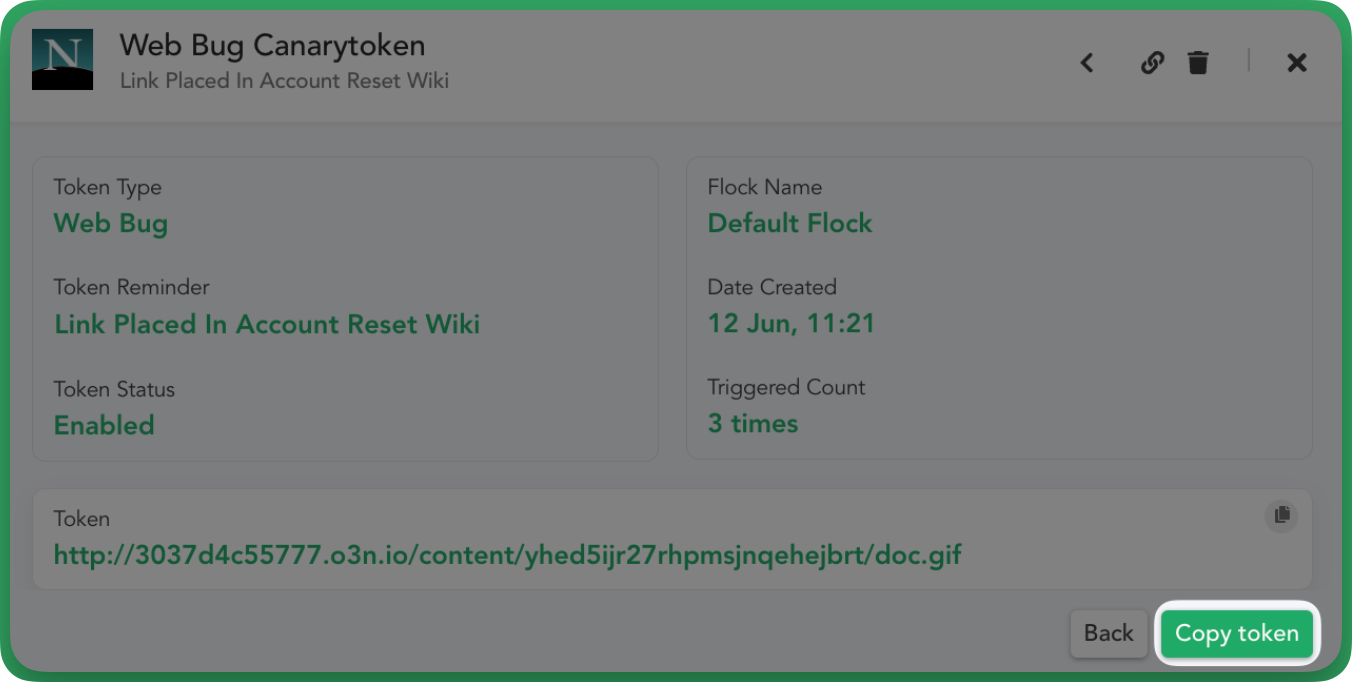Viewport: 1352px width, 682px height.
Task: Click the 3 times triggered count
Action: pyautogui.click(x=753, y=424)
